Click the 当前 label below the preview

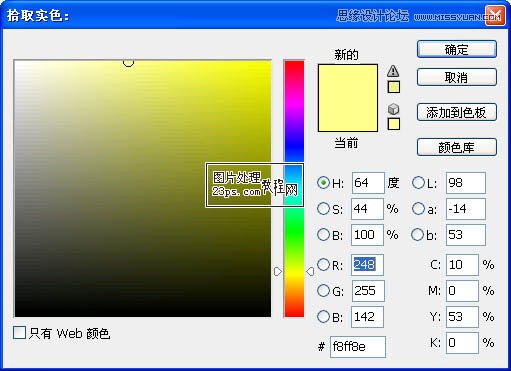(346, 143)
